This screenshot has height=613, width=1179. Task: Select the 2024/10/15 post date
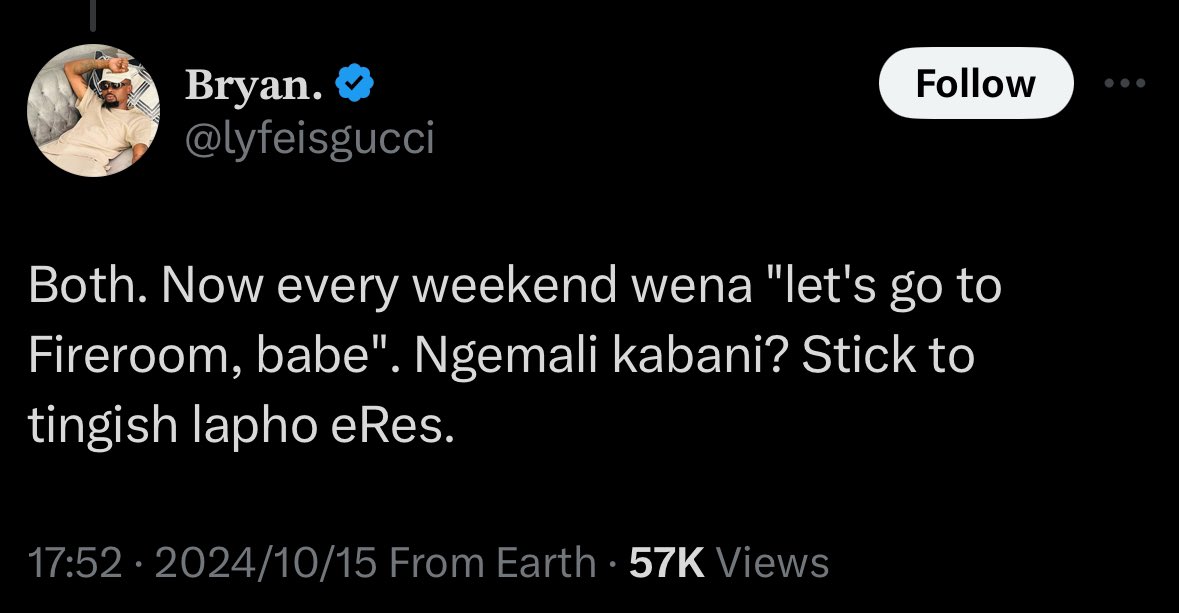pos(265,562)
